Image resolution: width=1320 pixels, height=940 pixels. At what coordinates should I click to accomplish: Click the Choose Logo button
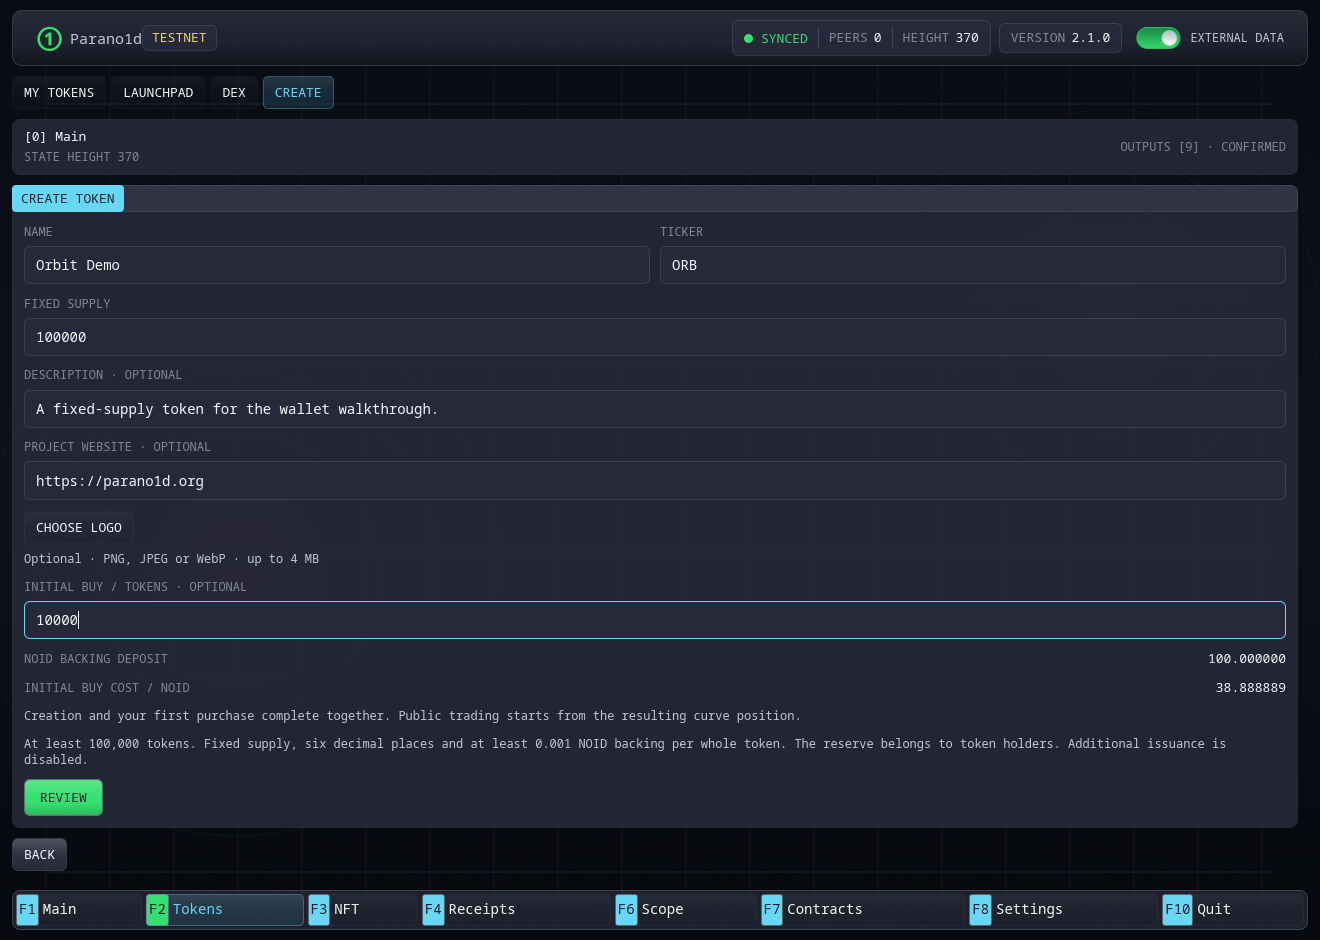(x=79, y=528)
